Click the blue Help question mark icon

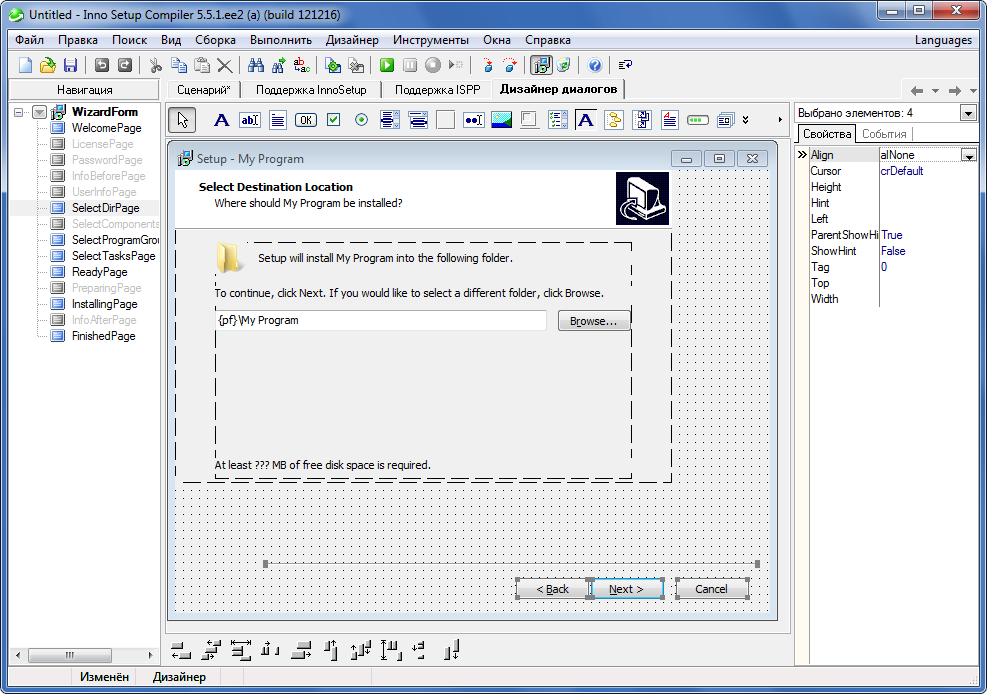point(595,65)
